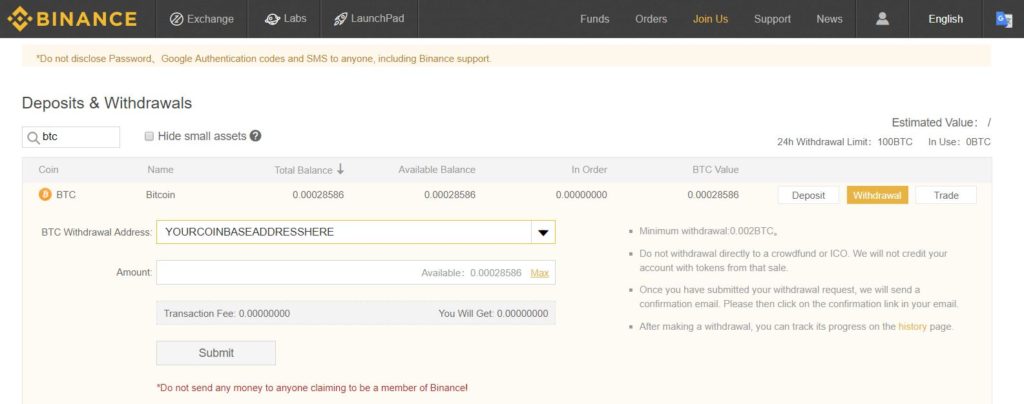This screenshot has height=404, width=1024.
Task: Expand the BTC withdrawal address dropdown
Action: coord(543,232)
